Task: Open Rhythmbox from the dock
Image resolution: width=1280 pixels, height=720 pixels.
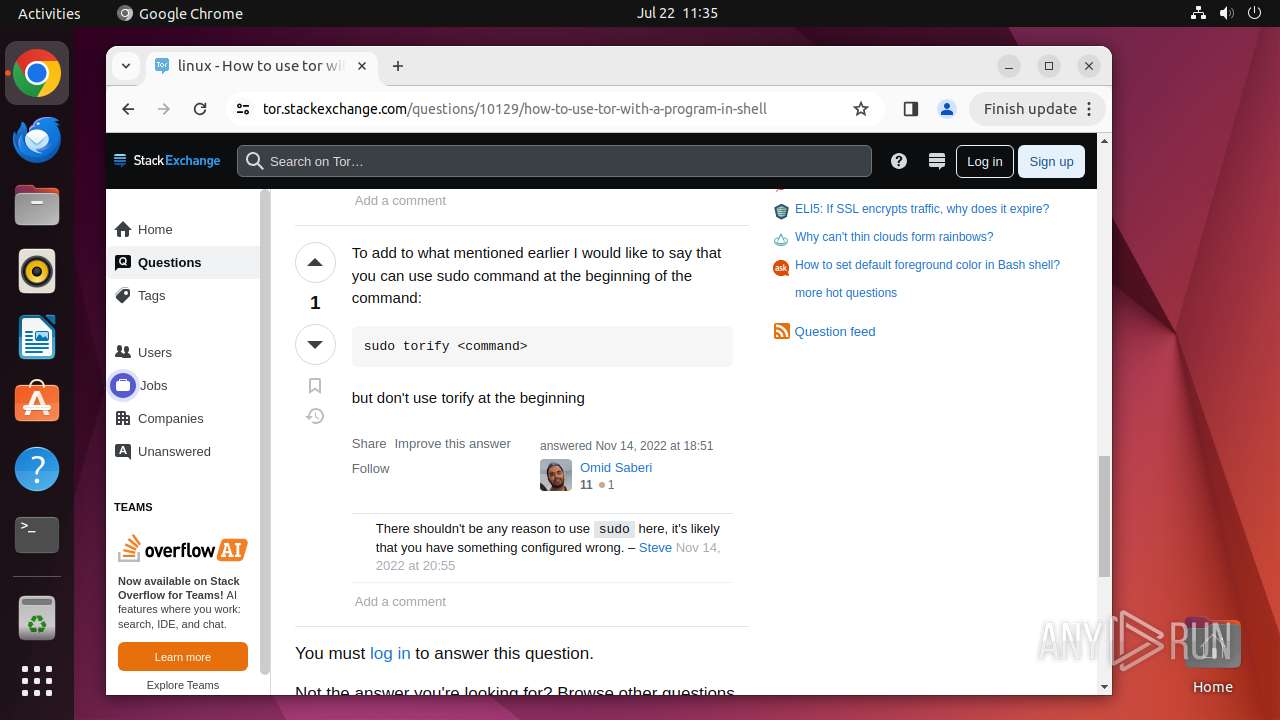Action: pyautogui.click(x=37, y=271)
